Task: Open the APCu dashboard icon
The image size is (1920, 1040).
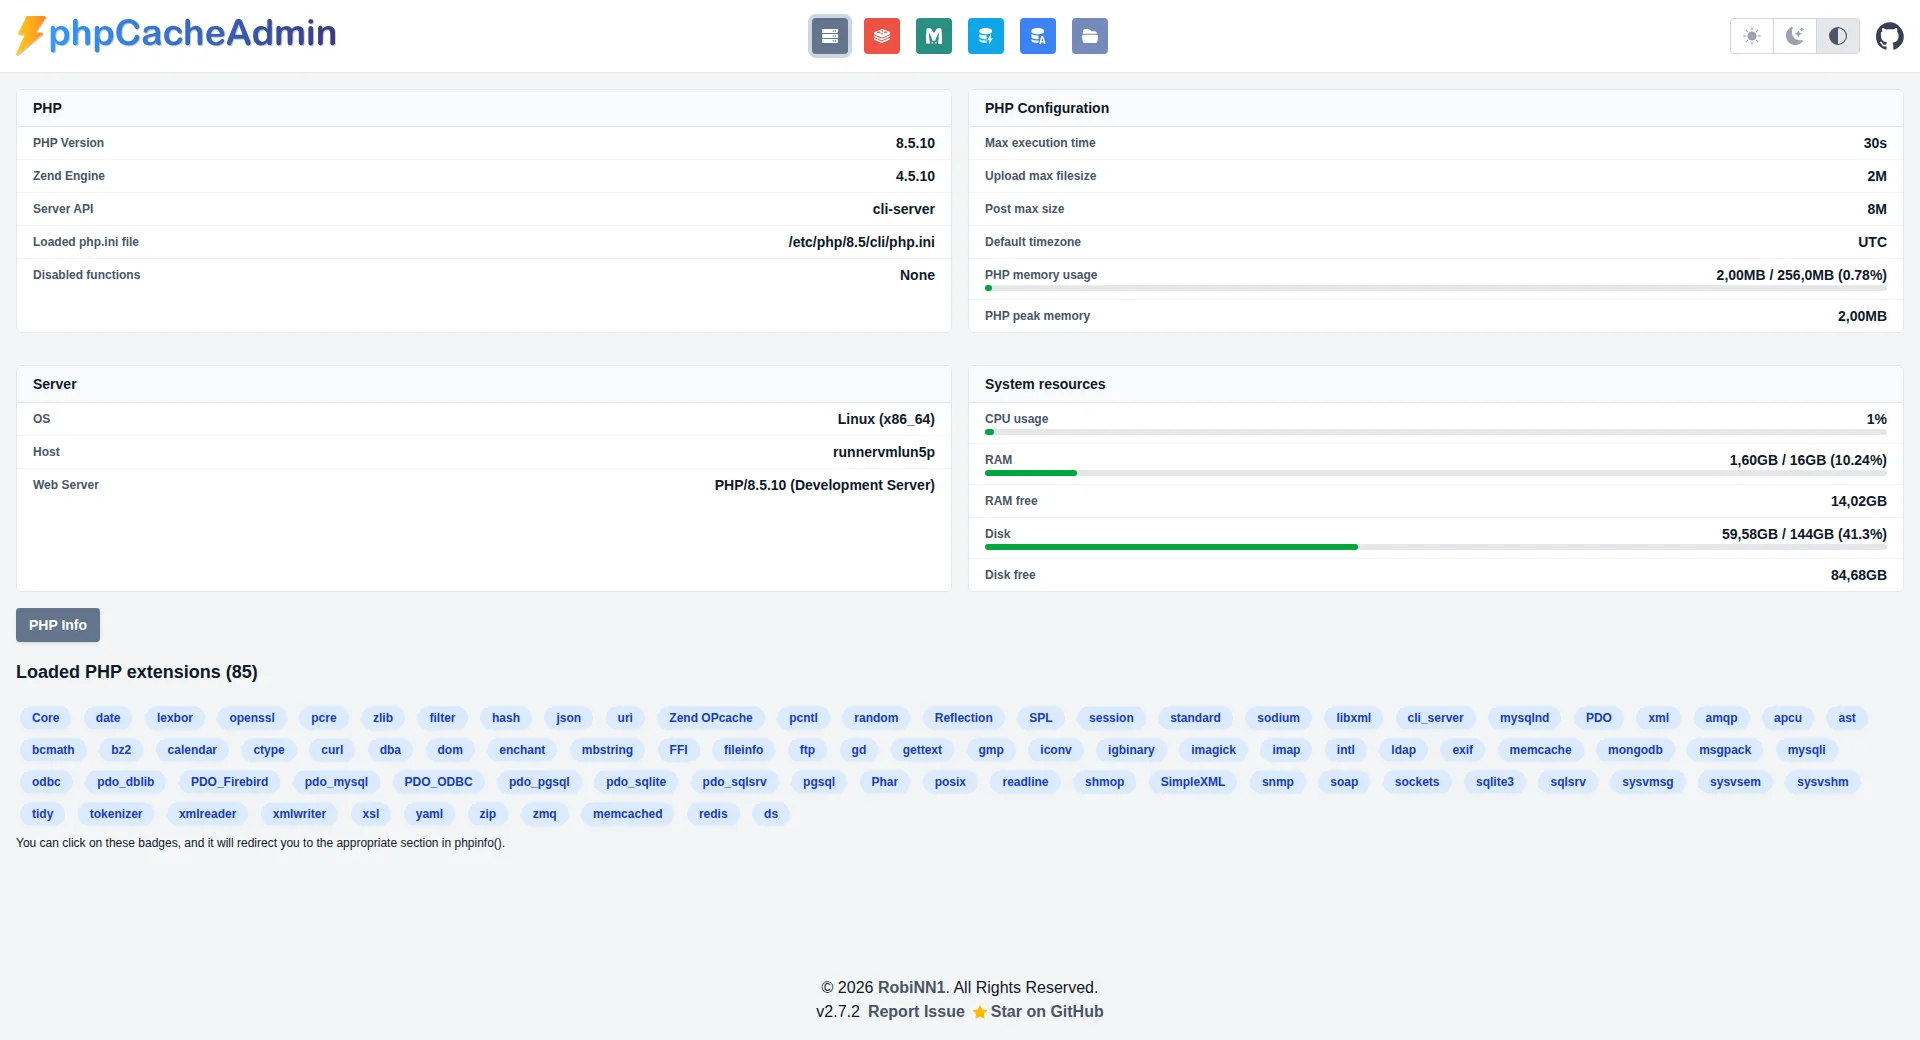Action: [1038, 36]
